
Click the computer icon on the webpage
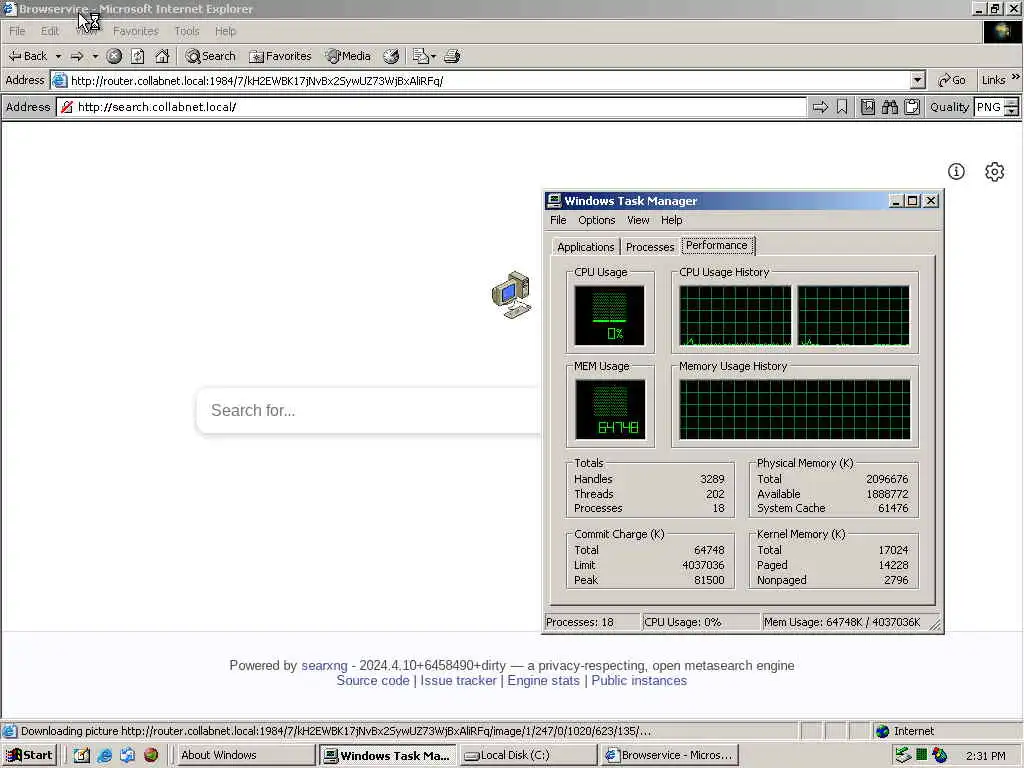coord(511,295)
